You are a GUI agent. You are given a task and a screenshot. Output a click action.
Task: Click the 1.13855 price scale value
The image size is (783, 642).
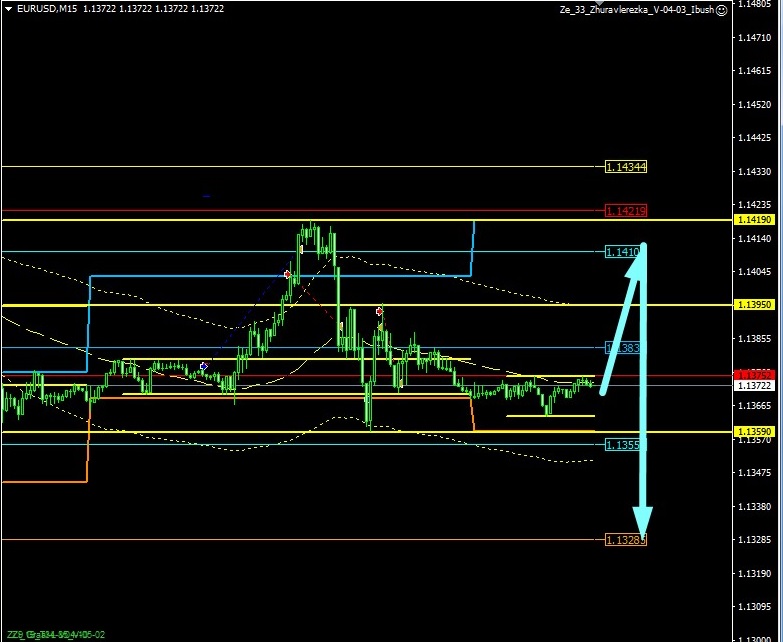pos(754,339)
